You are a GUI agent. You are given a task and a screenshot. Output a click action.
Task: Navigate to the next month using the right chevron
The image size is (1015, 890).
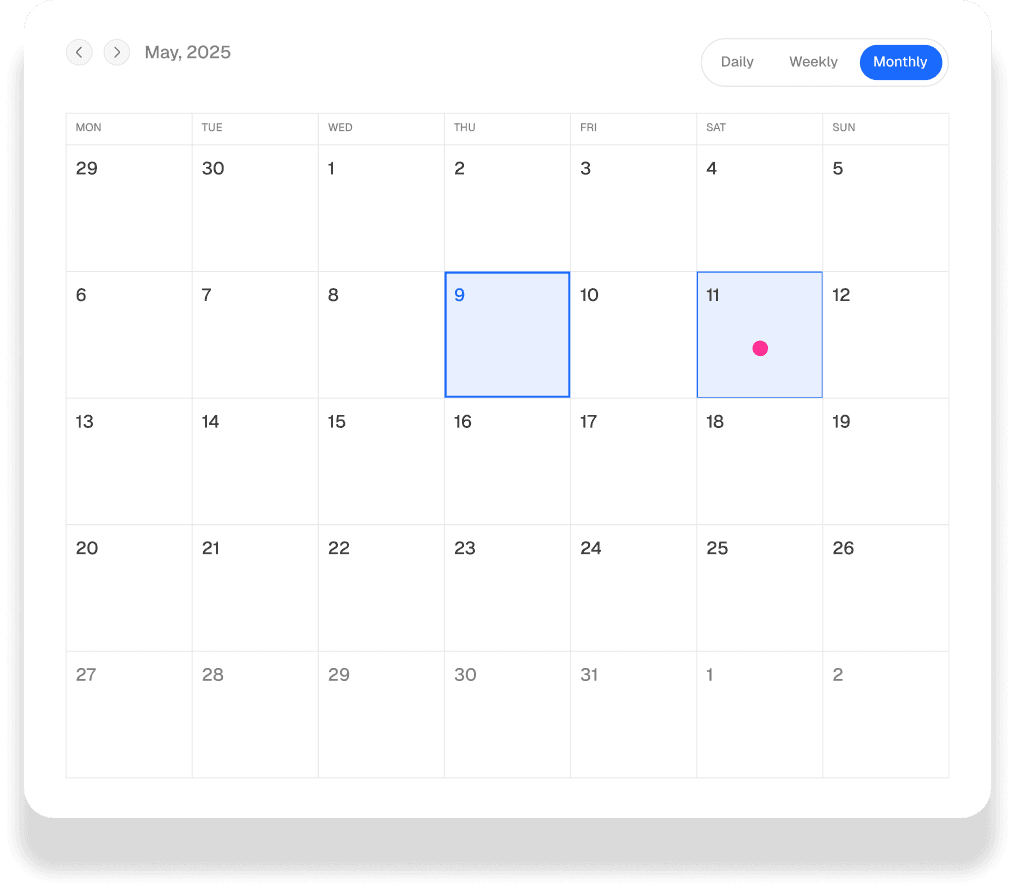click(117, 52)
